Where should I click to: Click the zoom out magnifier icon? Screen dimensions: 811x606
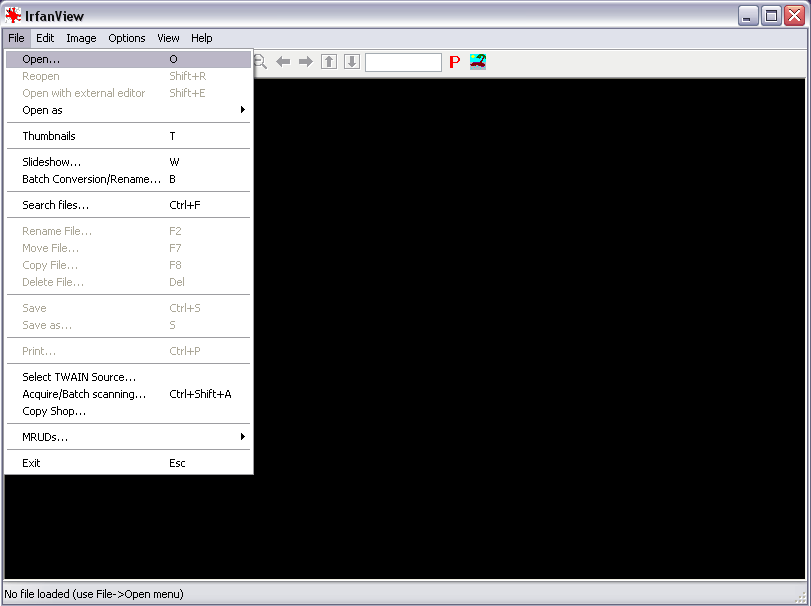(x=261, y=62)
